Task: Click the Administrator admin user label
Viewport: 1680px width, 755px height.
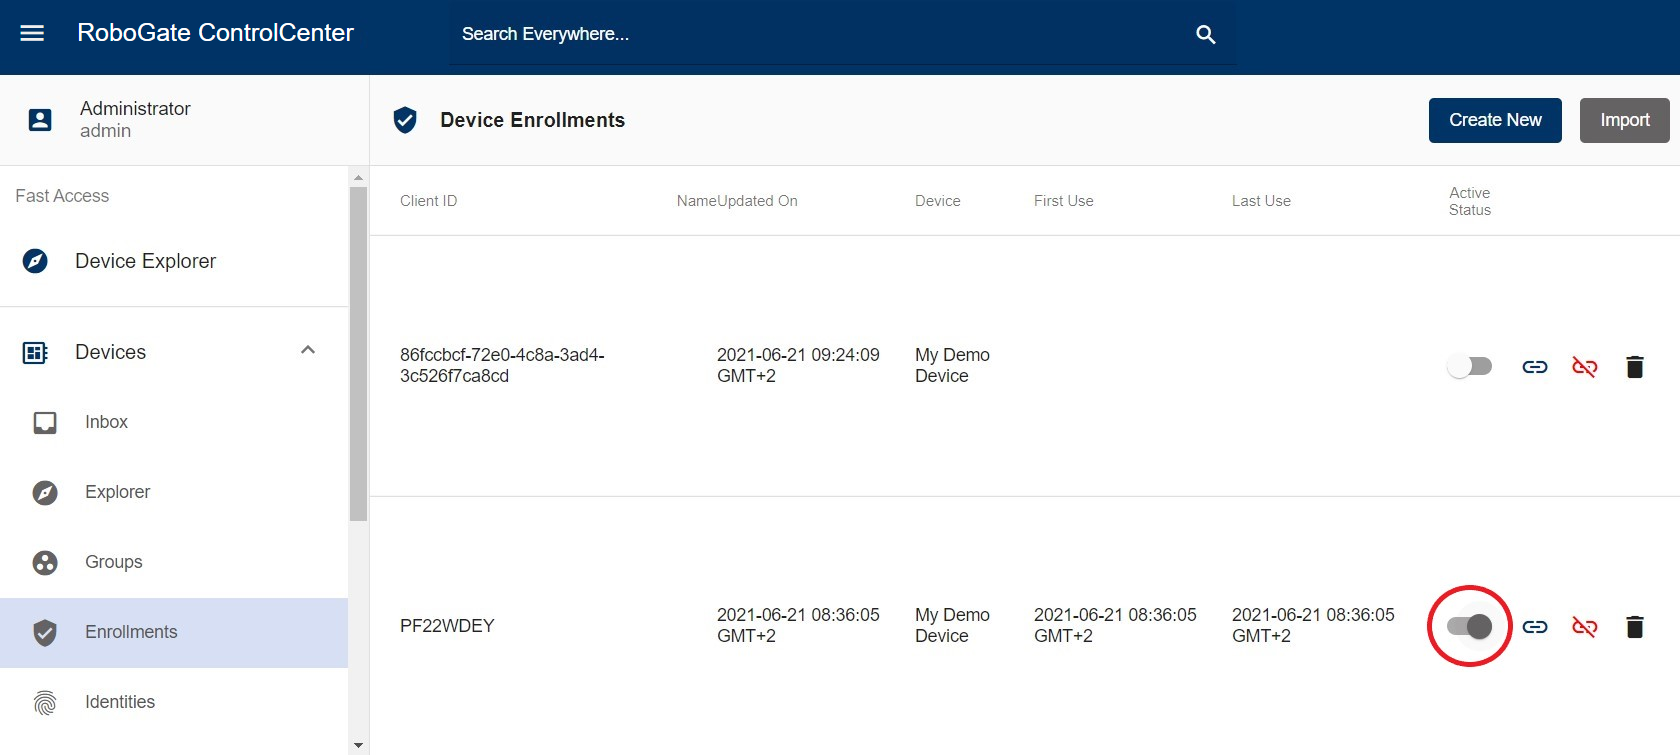Action: (x=135, y=120)
